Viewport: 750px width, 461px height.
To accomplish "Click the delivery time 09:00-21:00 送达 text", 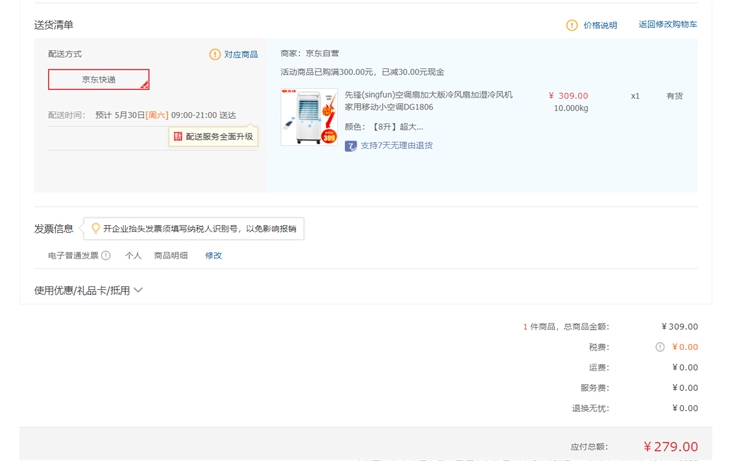I will (x=203, y=115).
